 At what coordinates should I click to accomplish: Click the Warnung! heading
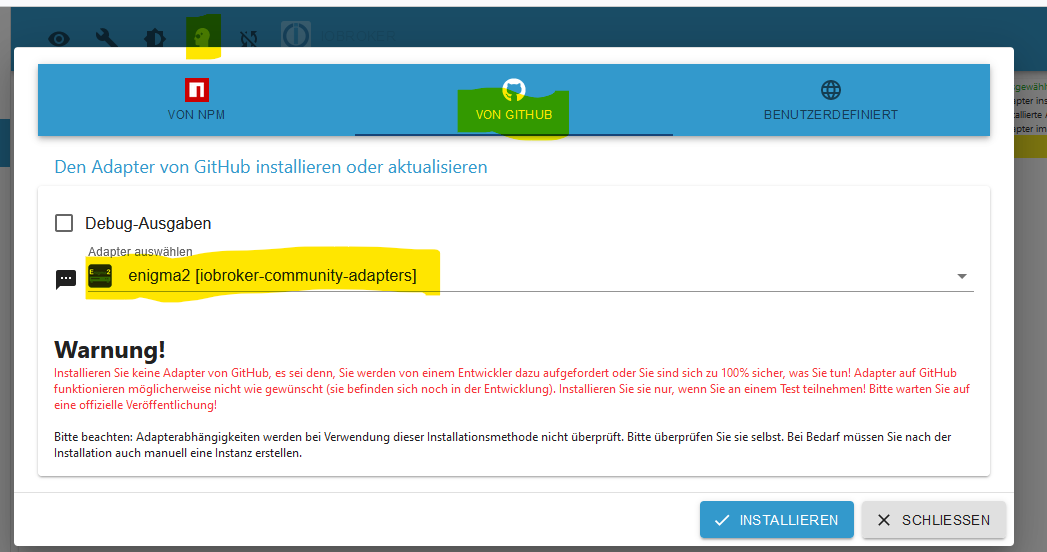click(110, 350)
